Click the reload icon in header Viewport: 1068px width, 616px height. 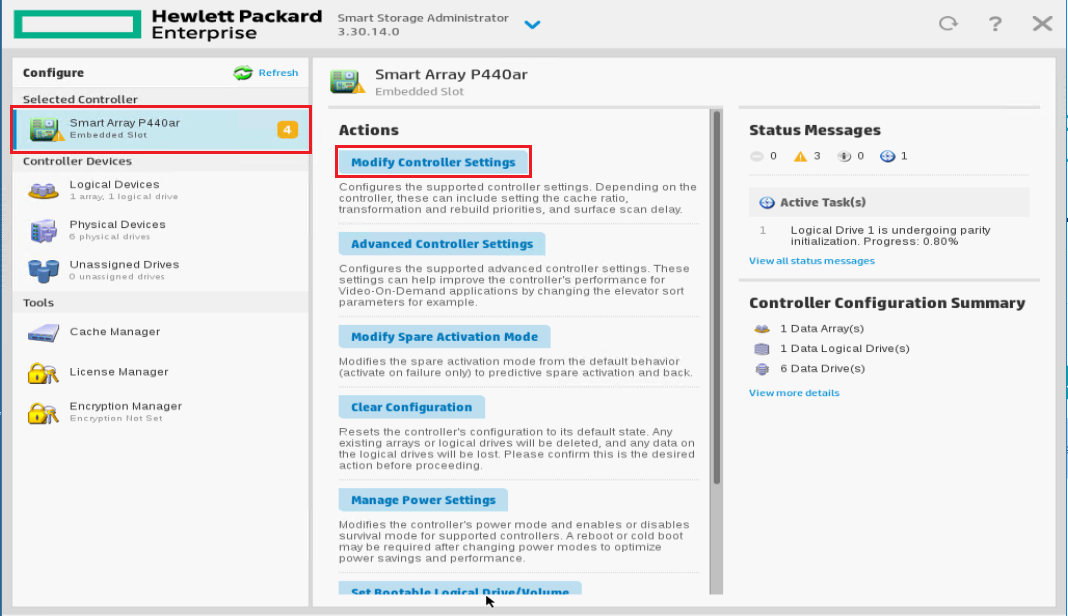948,24
